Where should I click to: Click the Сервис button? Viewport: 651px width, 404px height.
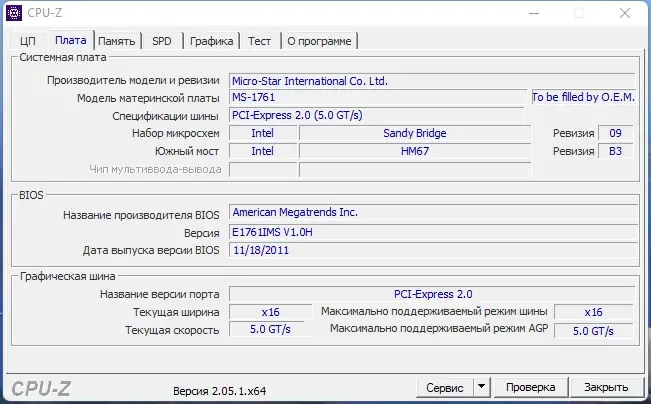click(445, 387)
